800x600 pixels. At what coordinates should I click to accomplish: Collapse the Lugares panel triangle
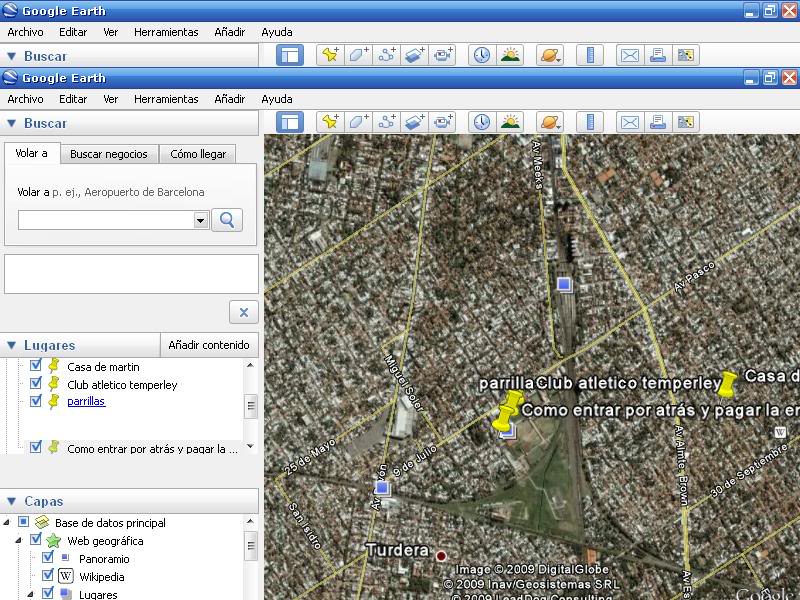point(11,345)
